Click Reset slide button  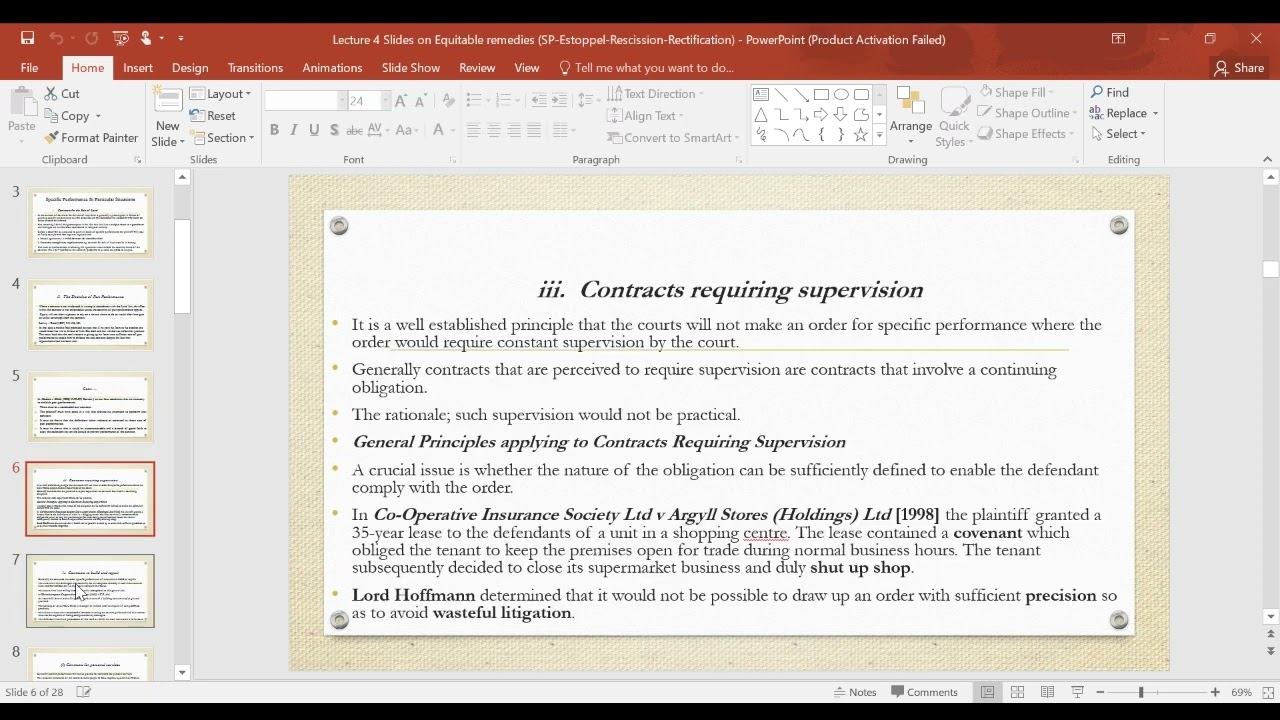tap(212, 116)
